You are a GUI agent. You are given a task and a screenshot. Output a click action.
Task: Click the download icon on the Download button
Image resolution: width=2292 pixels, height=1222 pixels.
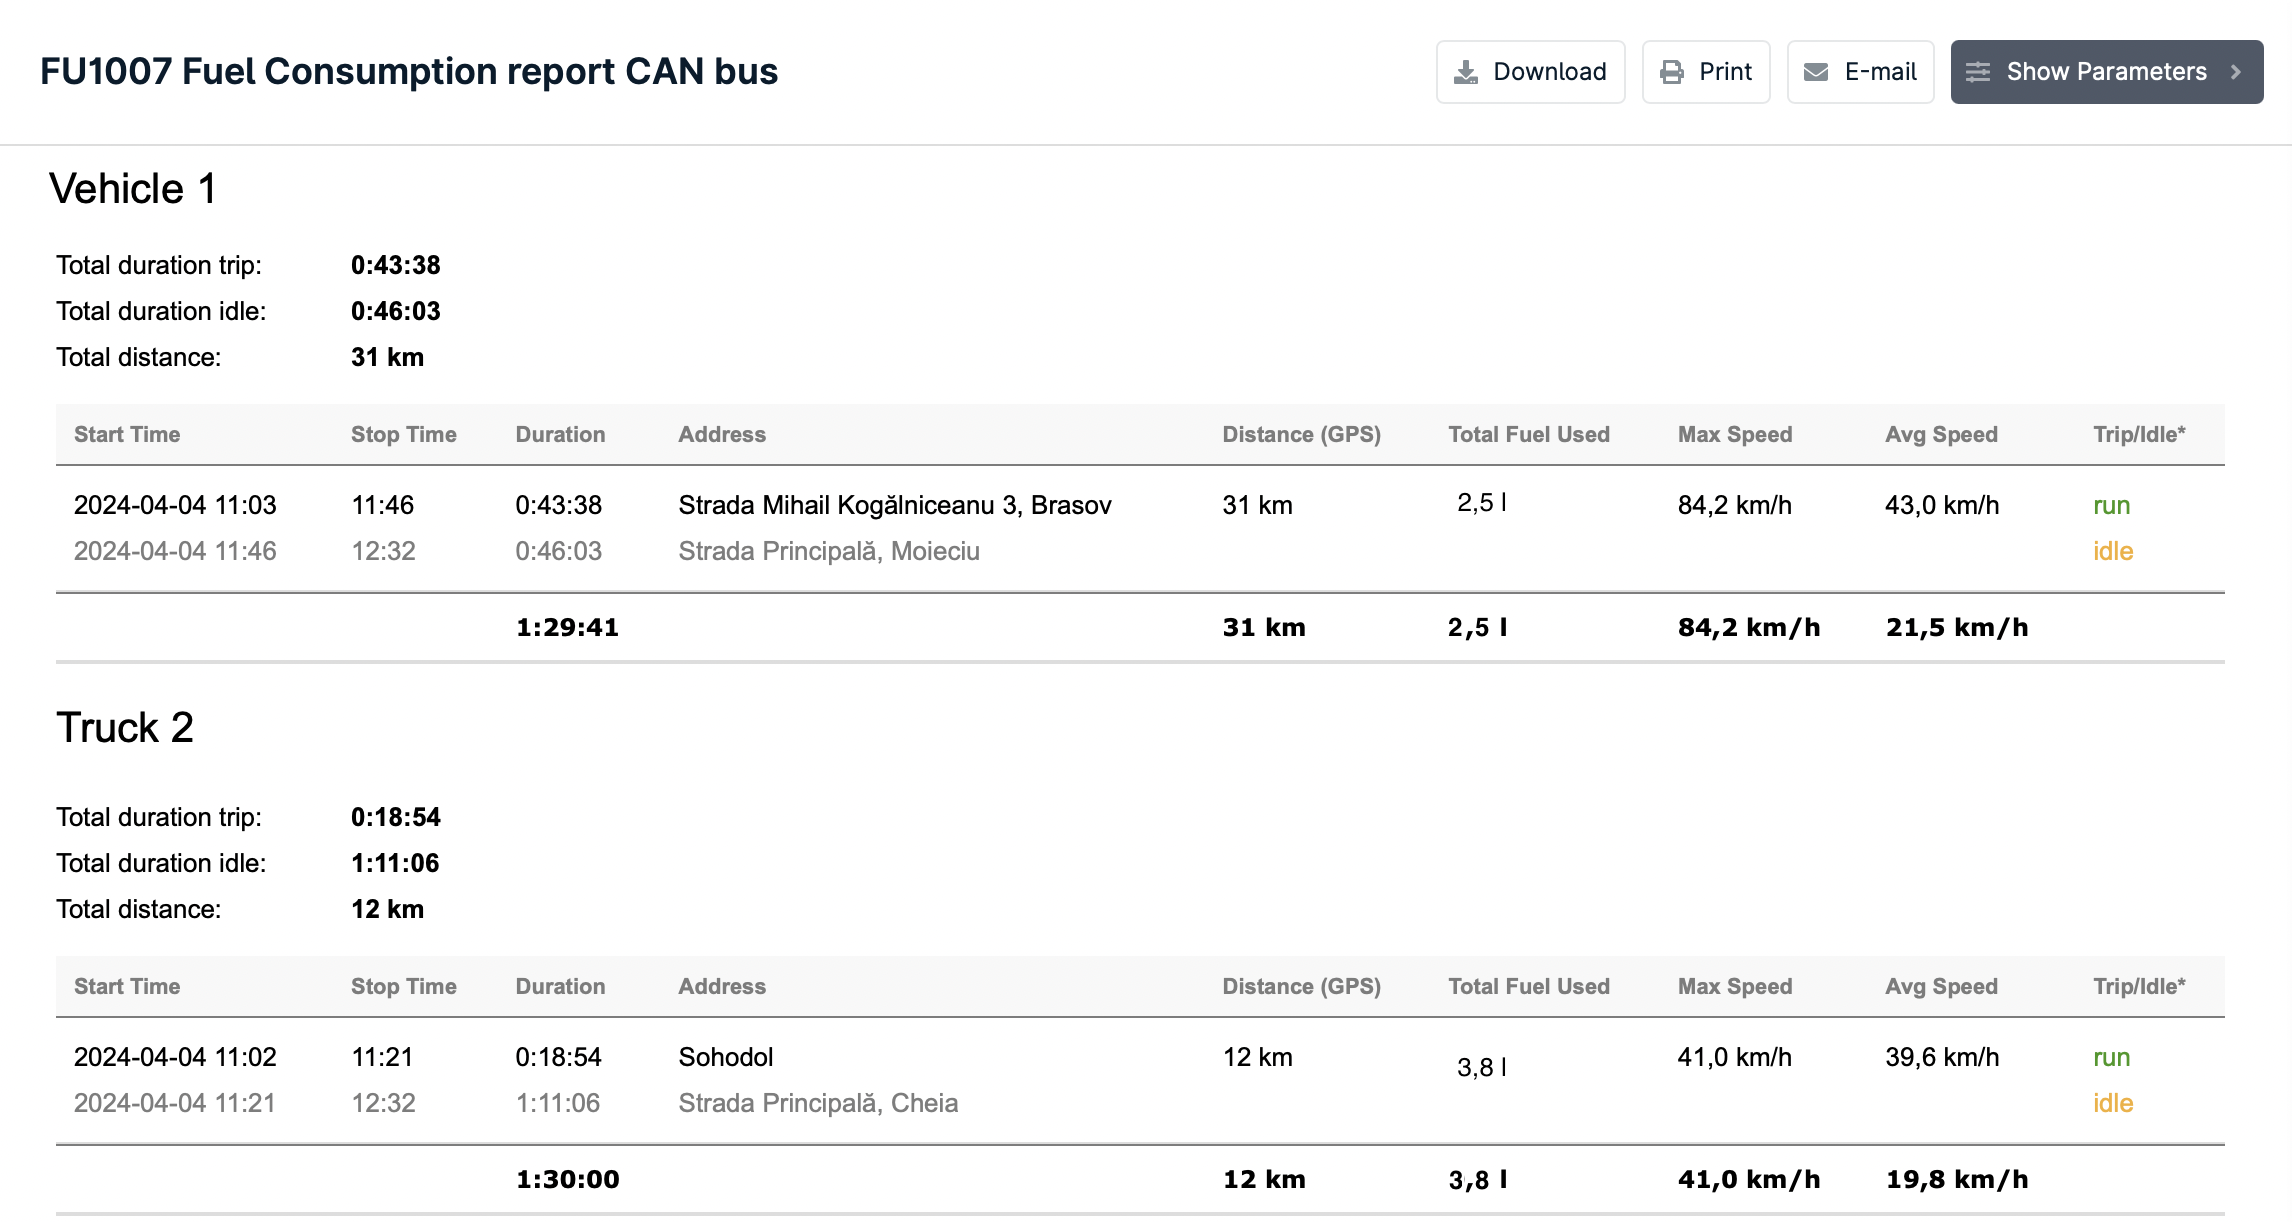tap(1466, 71)
